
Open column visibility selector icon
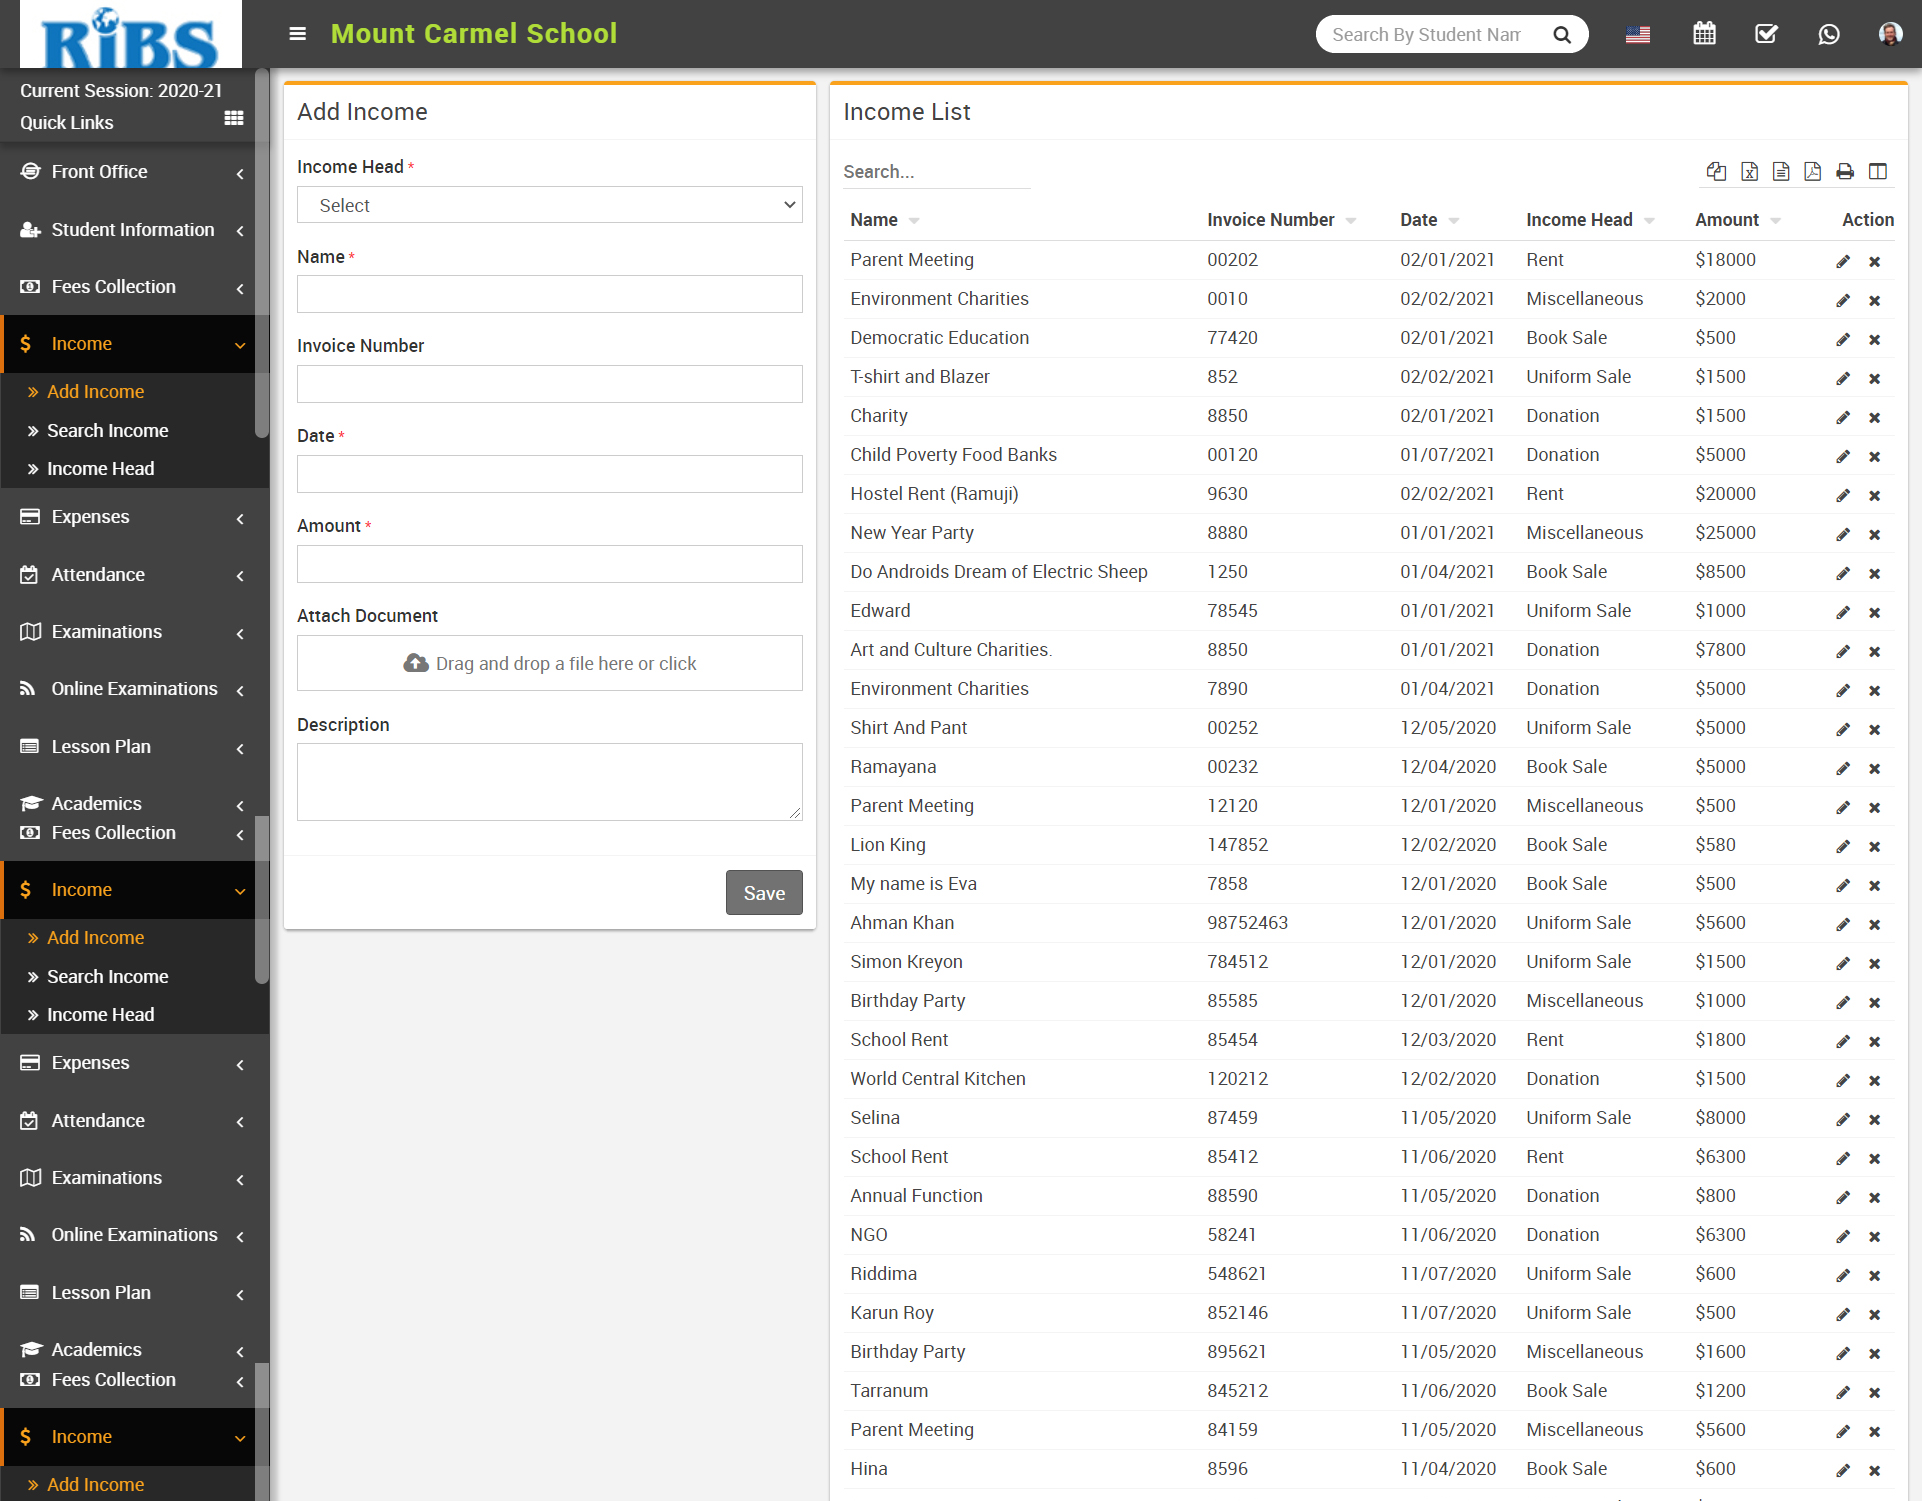(x=1878, y=172)
